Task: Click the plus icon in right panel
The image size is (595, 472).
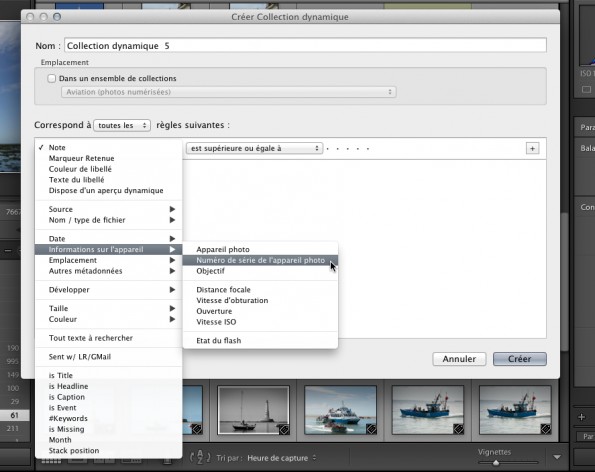Action: [x=582, y=417]
